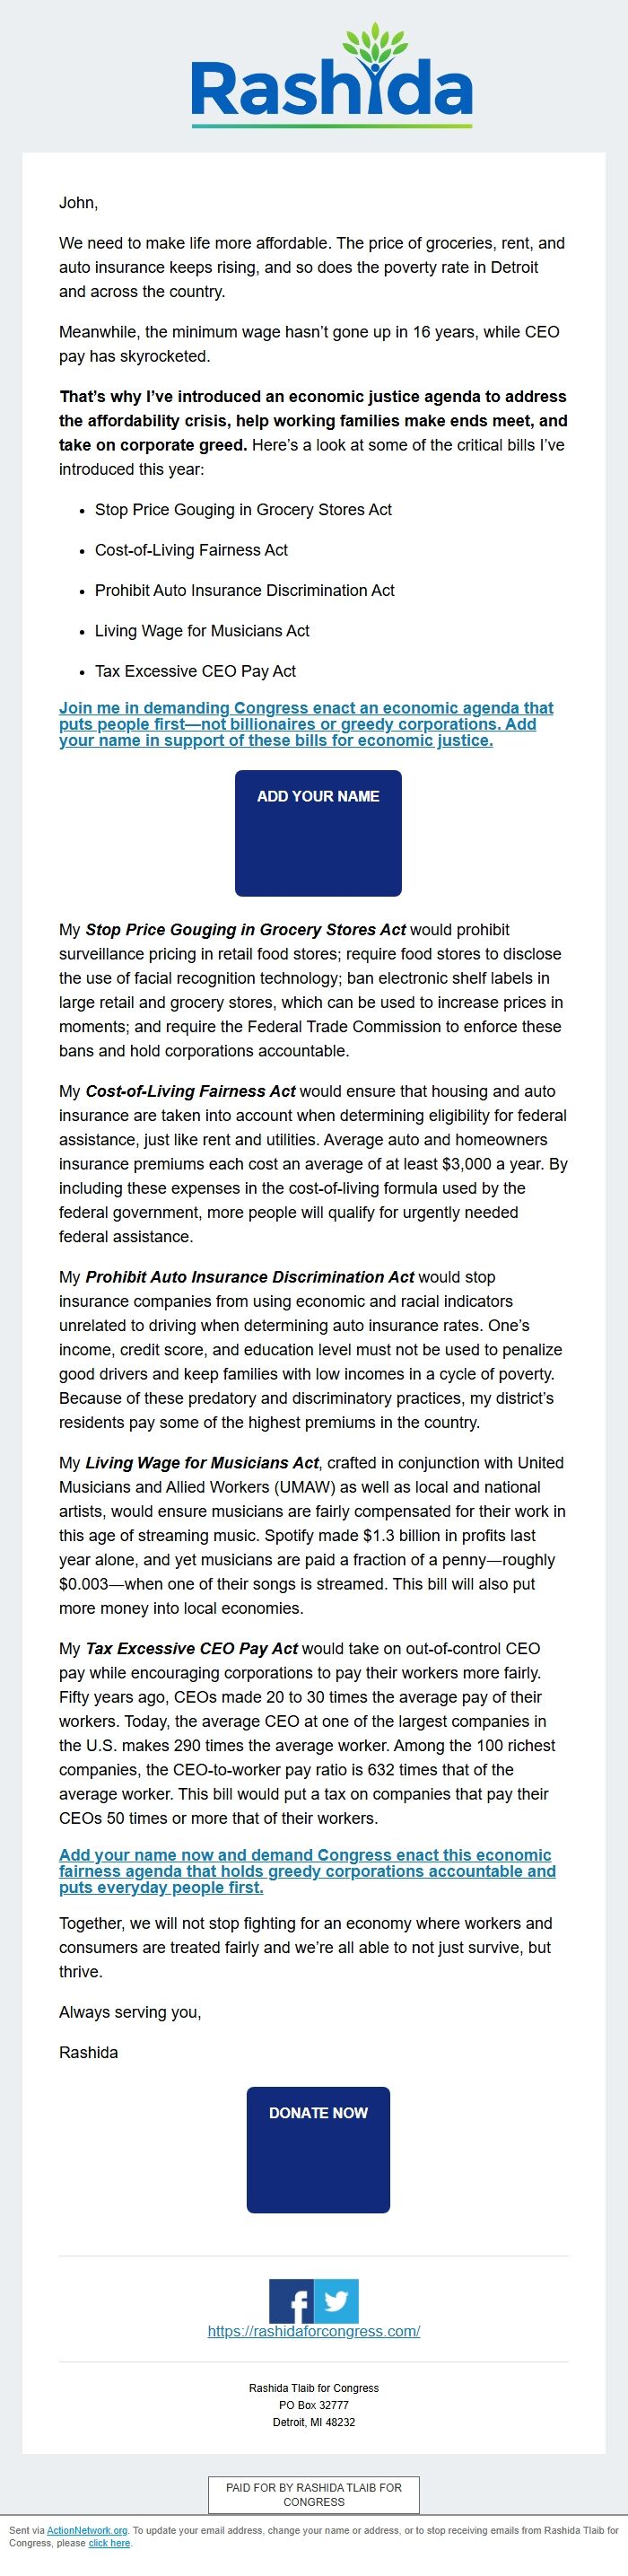Image resolution: width=628 pixels, height=2576 pixels.
Task: Click the 'Always serving you,' sign-off text
Action: pyautogui.click(x=130, y=2012)
